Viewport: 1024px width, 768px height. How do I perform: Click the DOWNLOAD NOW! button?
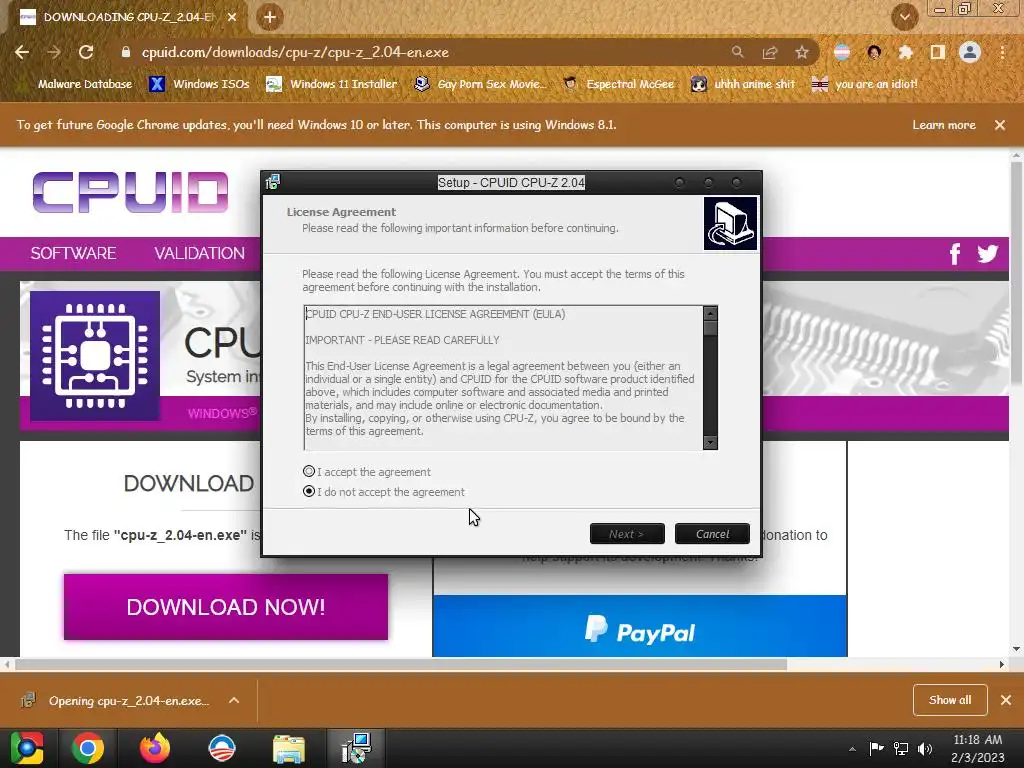click(226, 607)
